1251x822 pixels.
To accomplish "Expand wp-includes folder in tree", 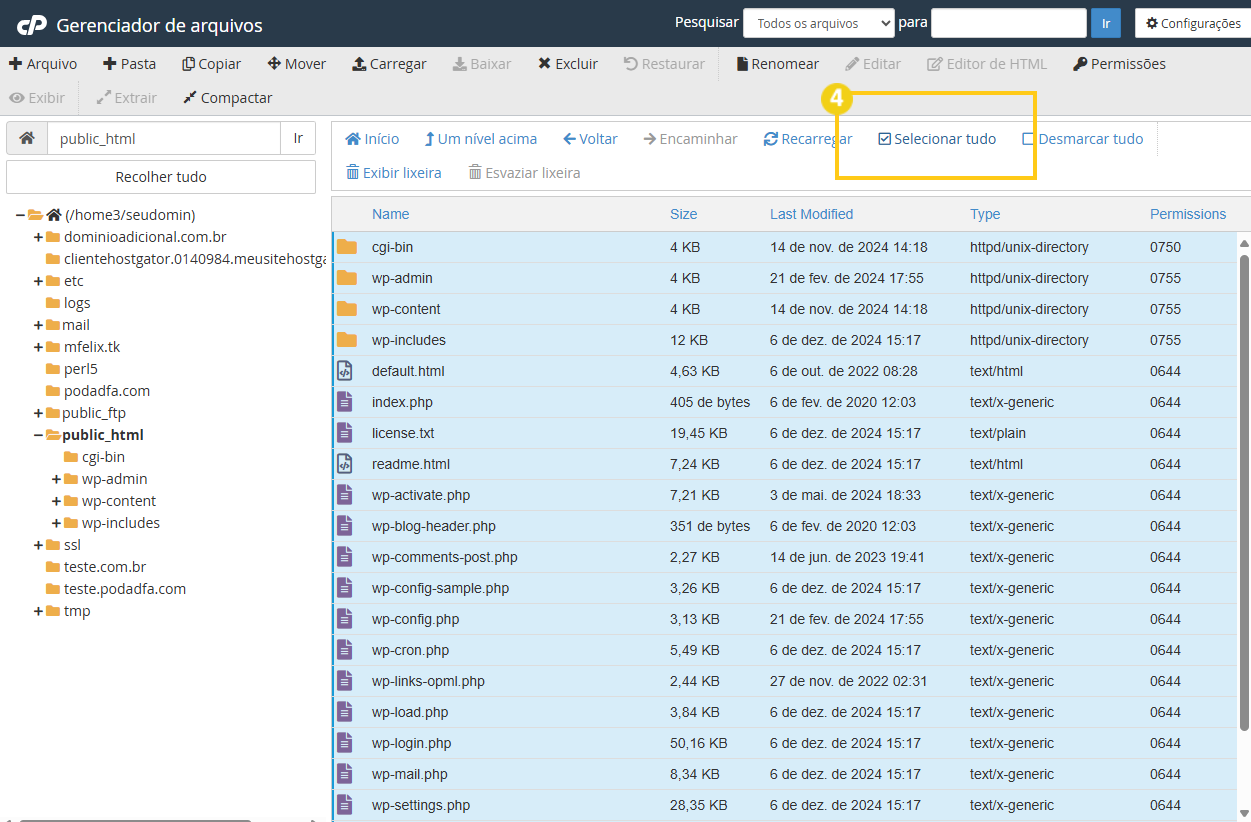I will pyautogui.click(x=56, y=523).
